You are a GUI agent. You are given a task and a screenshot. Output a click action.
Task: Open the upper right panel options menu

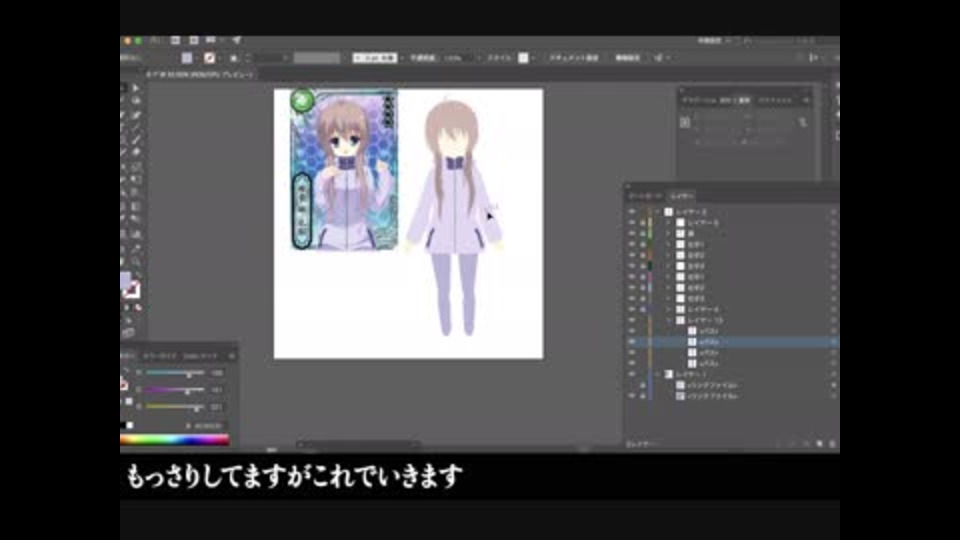[x=806, y=100]
